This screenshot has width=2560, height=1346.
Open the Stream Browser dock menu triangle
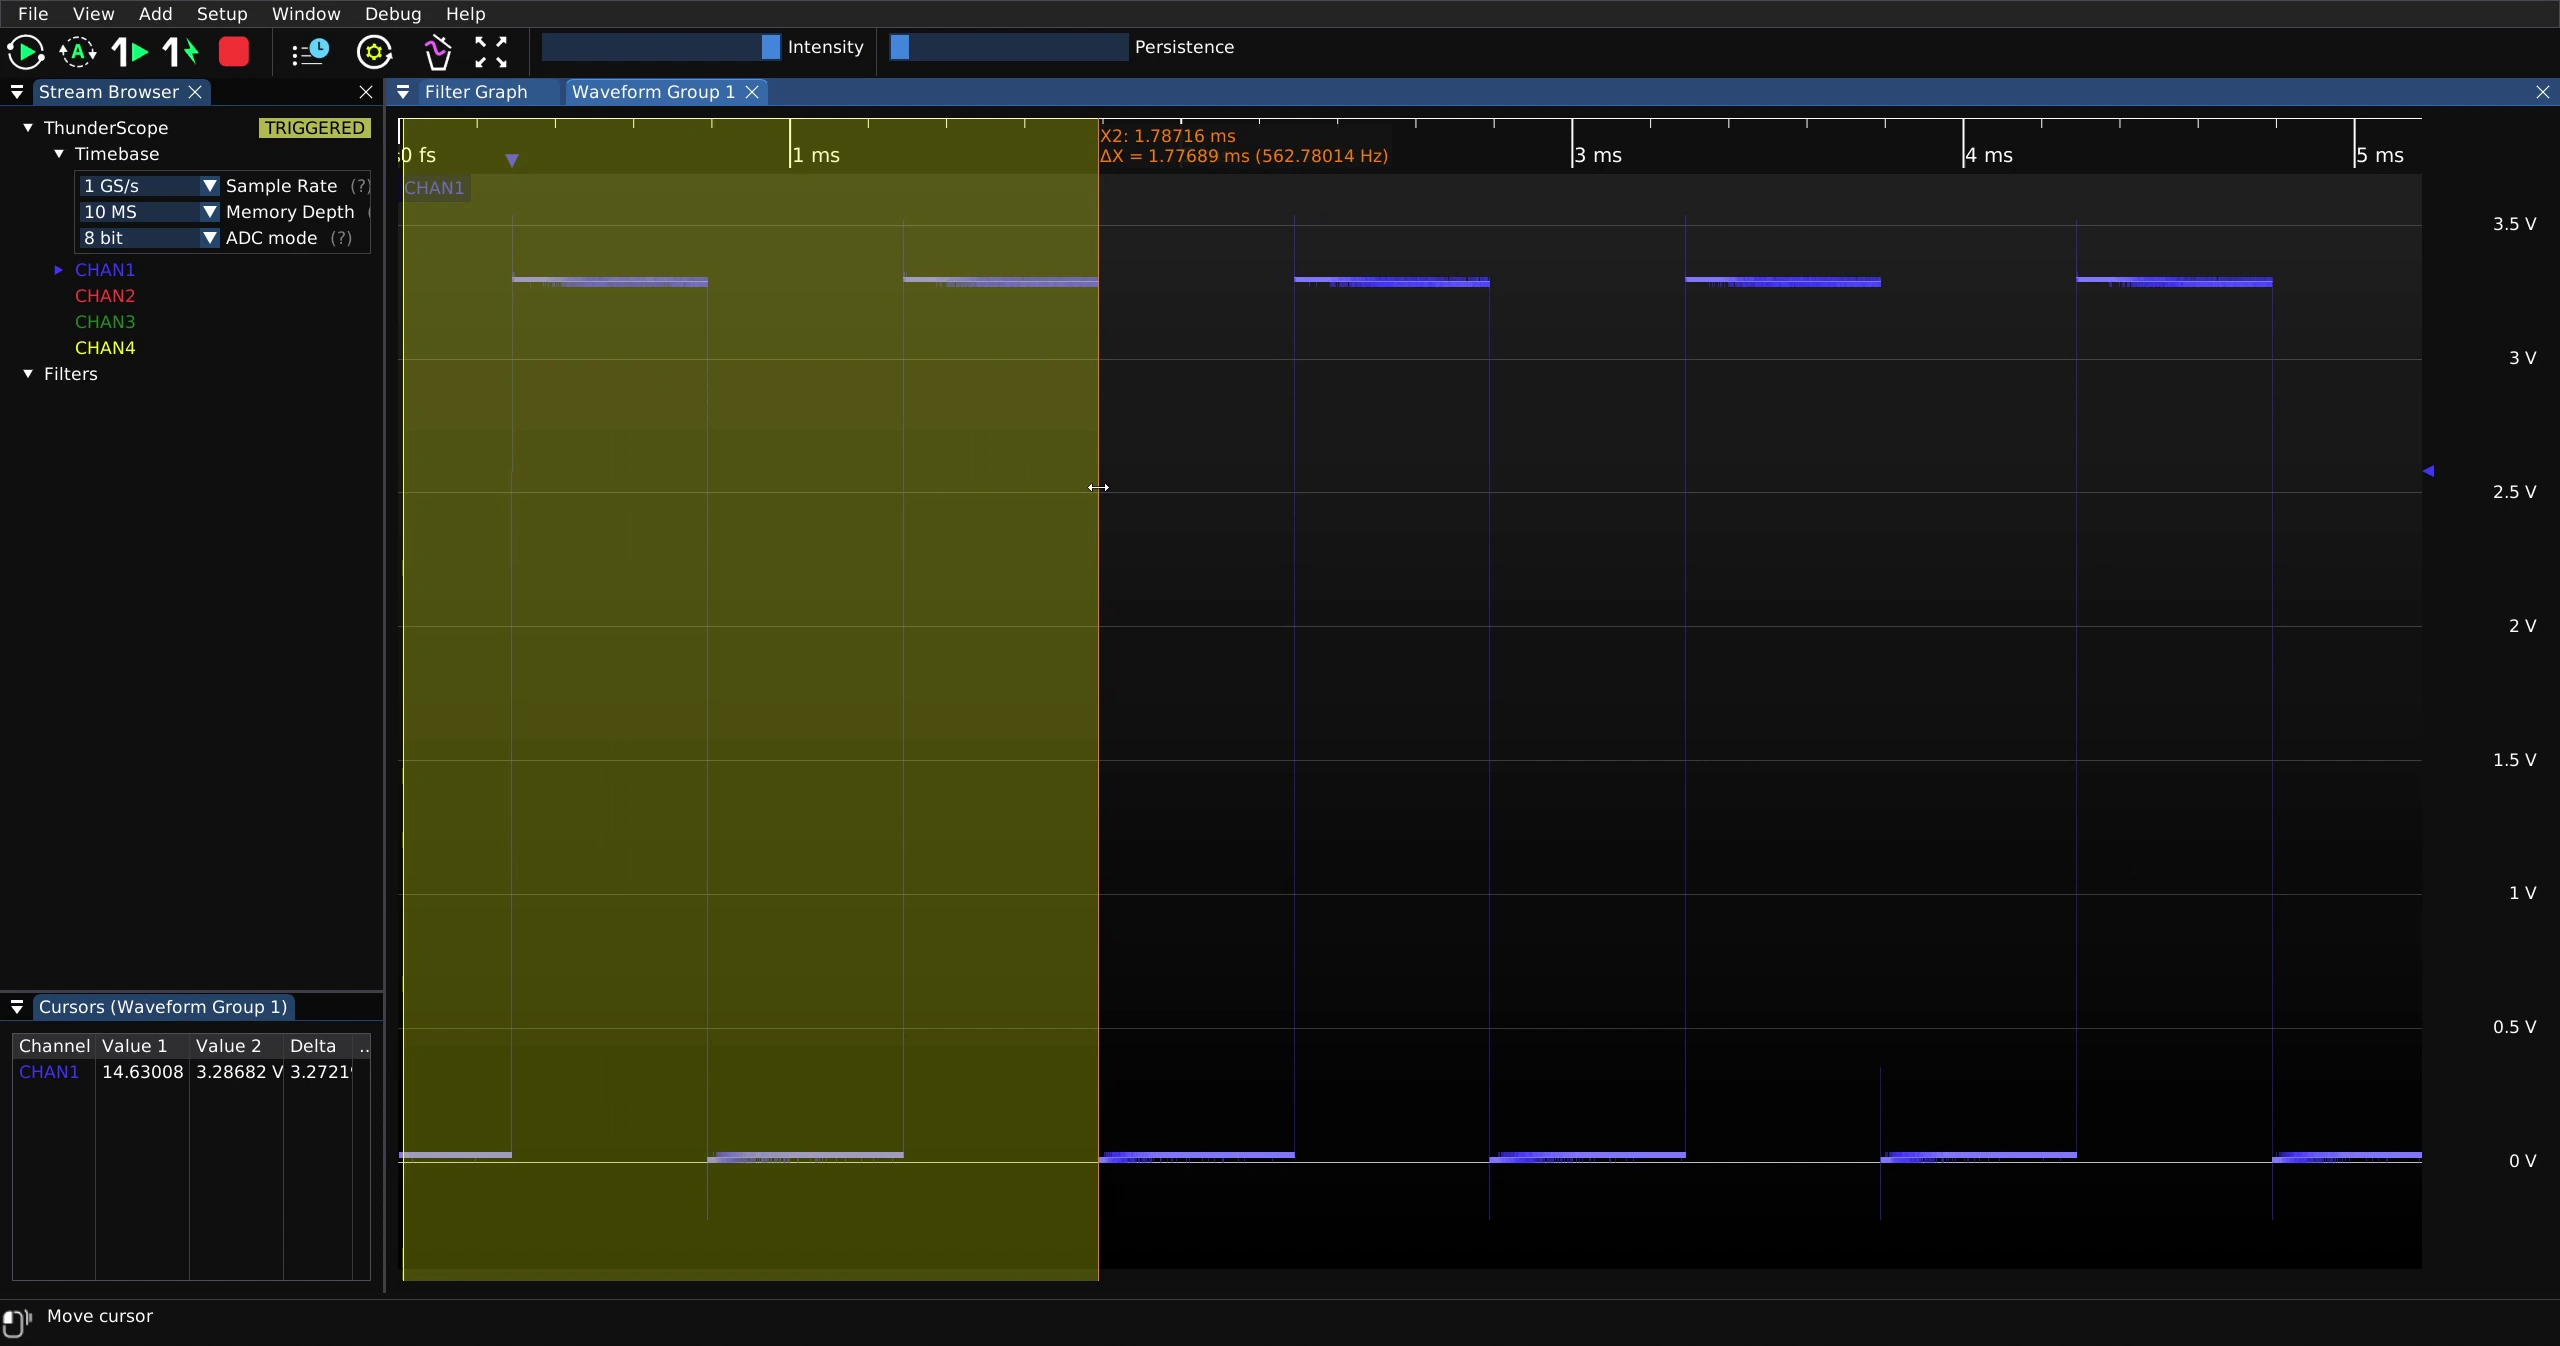(17, 92)
